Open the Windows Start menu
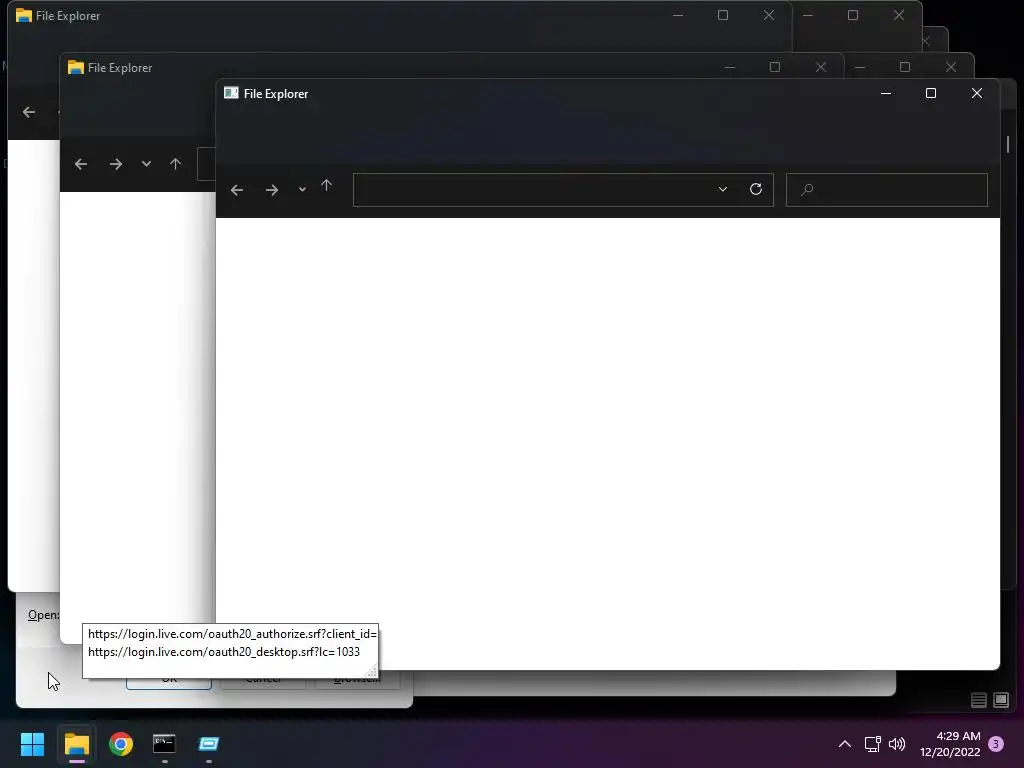This screenshot has height=768, width=1024. point(32,744)
